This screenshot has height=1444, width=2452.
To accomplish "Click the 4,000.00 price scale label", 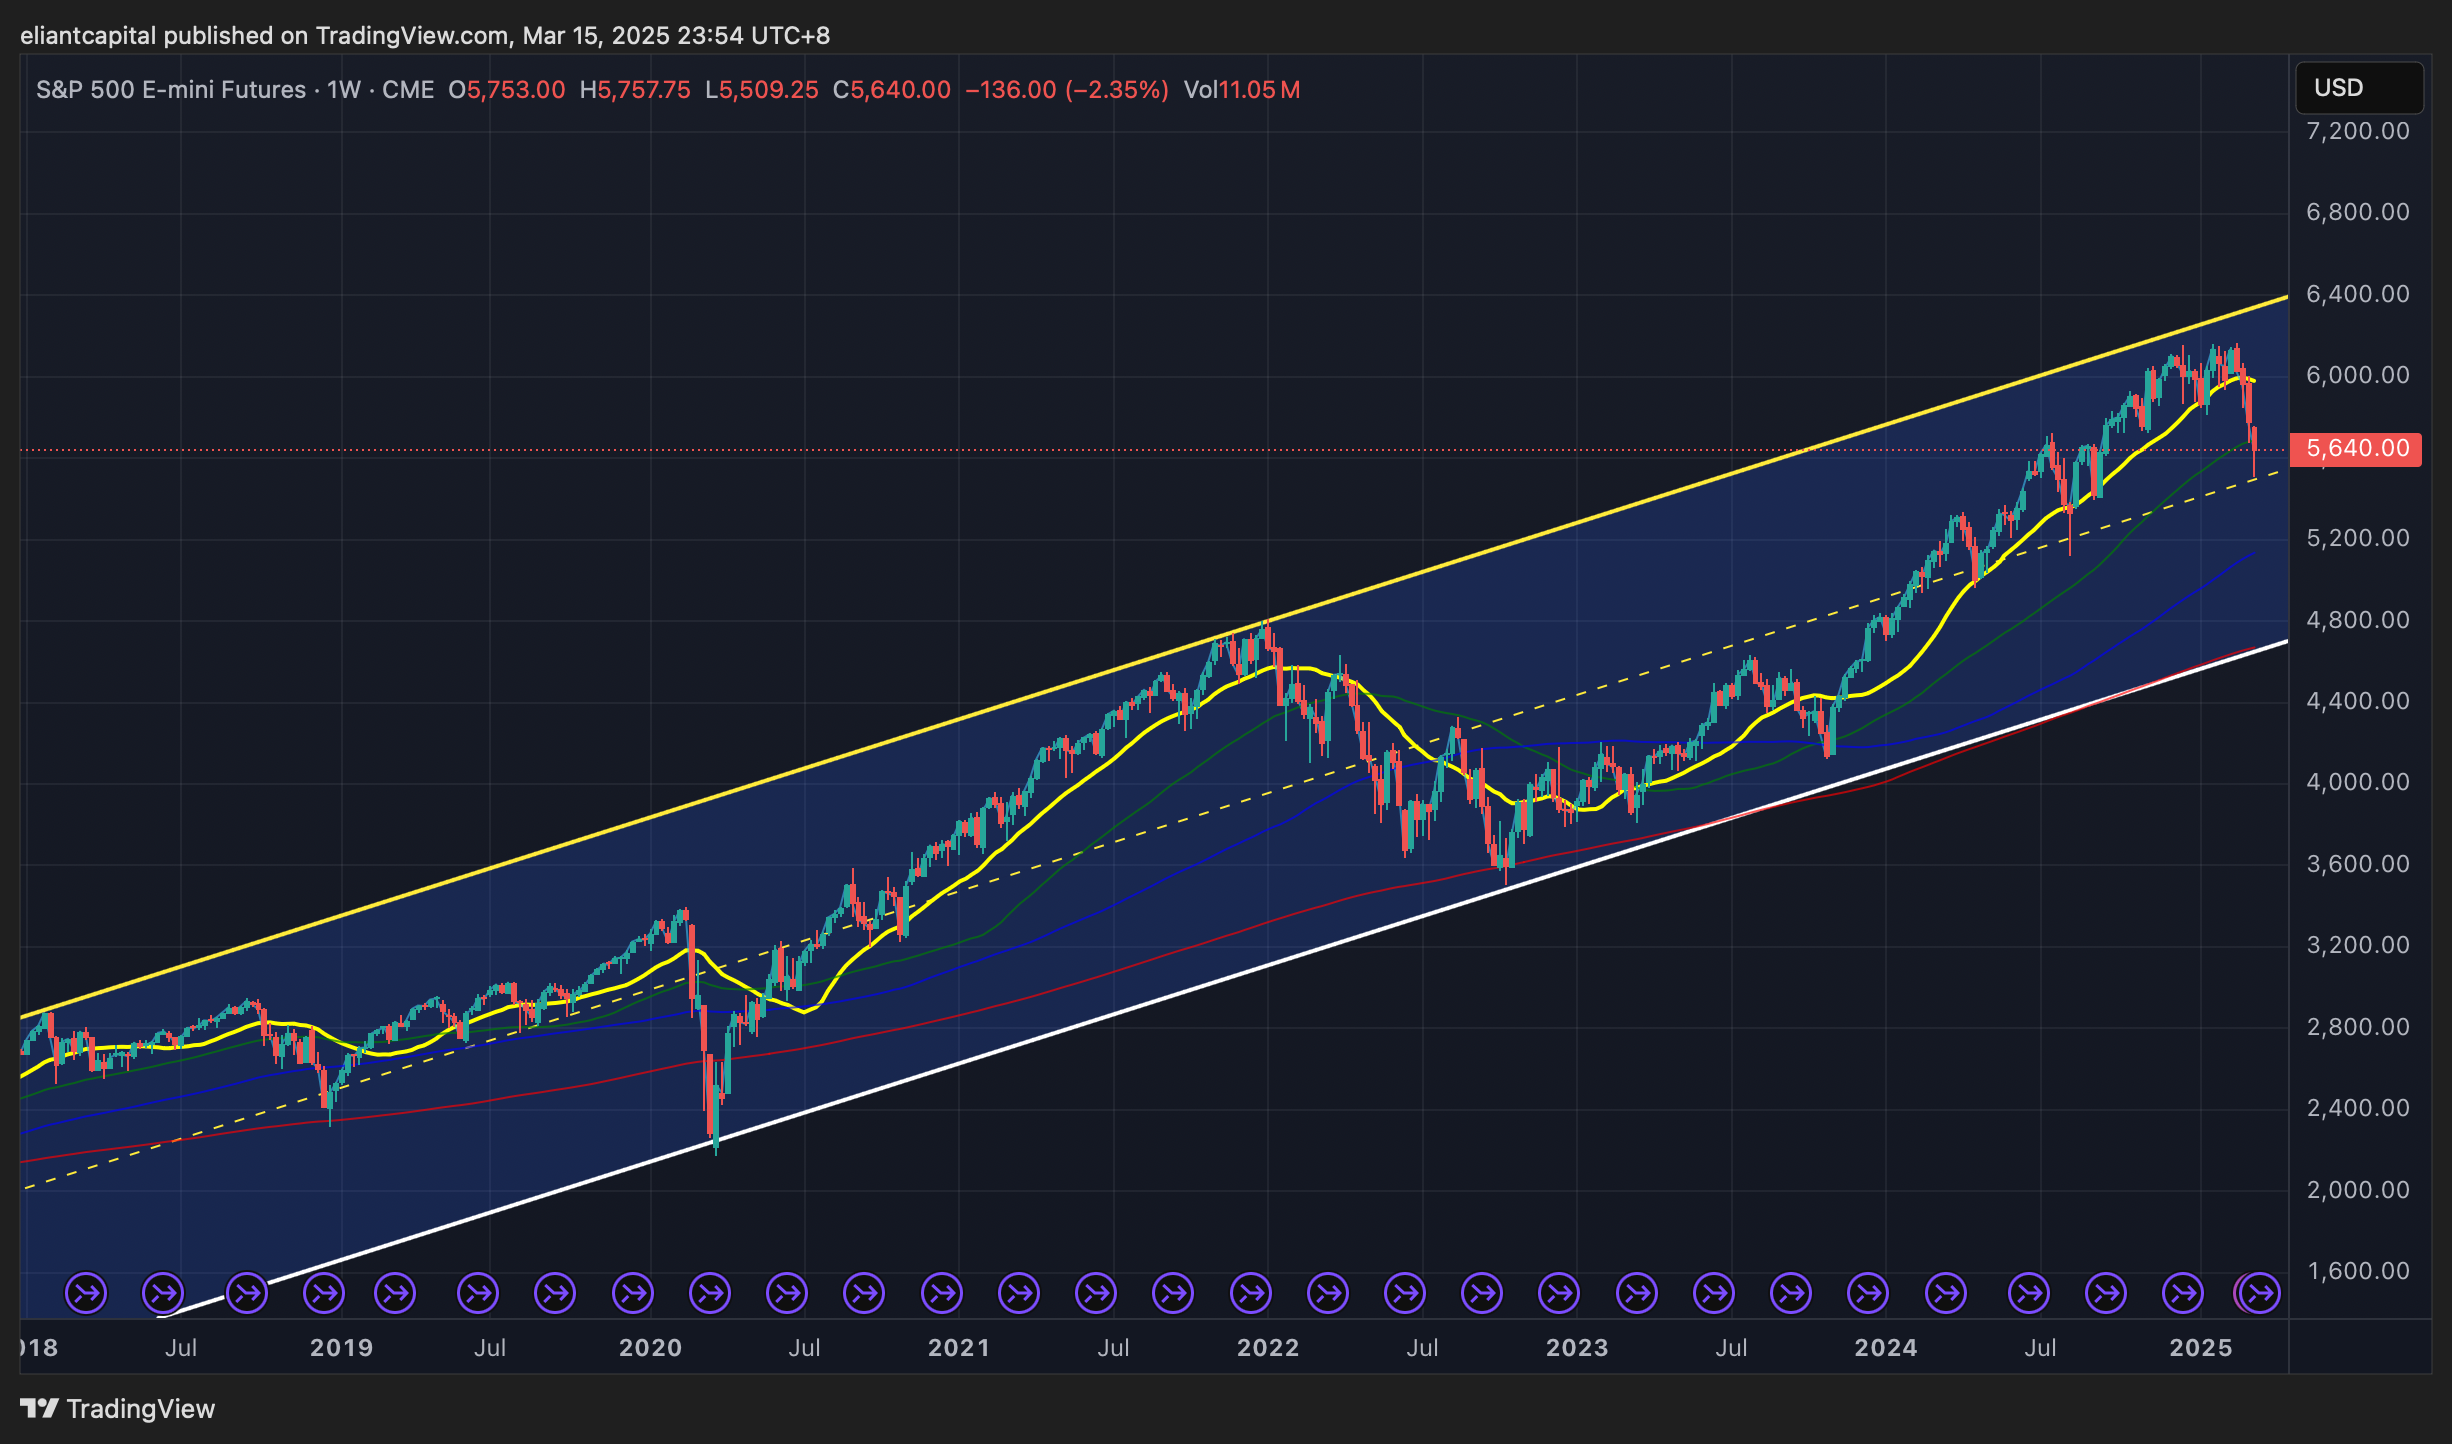I will [x=2357, y=782].
